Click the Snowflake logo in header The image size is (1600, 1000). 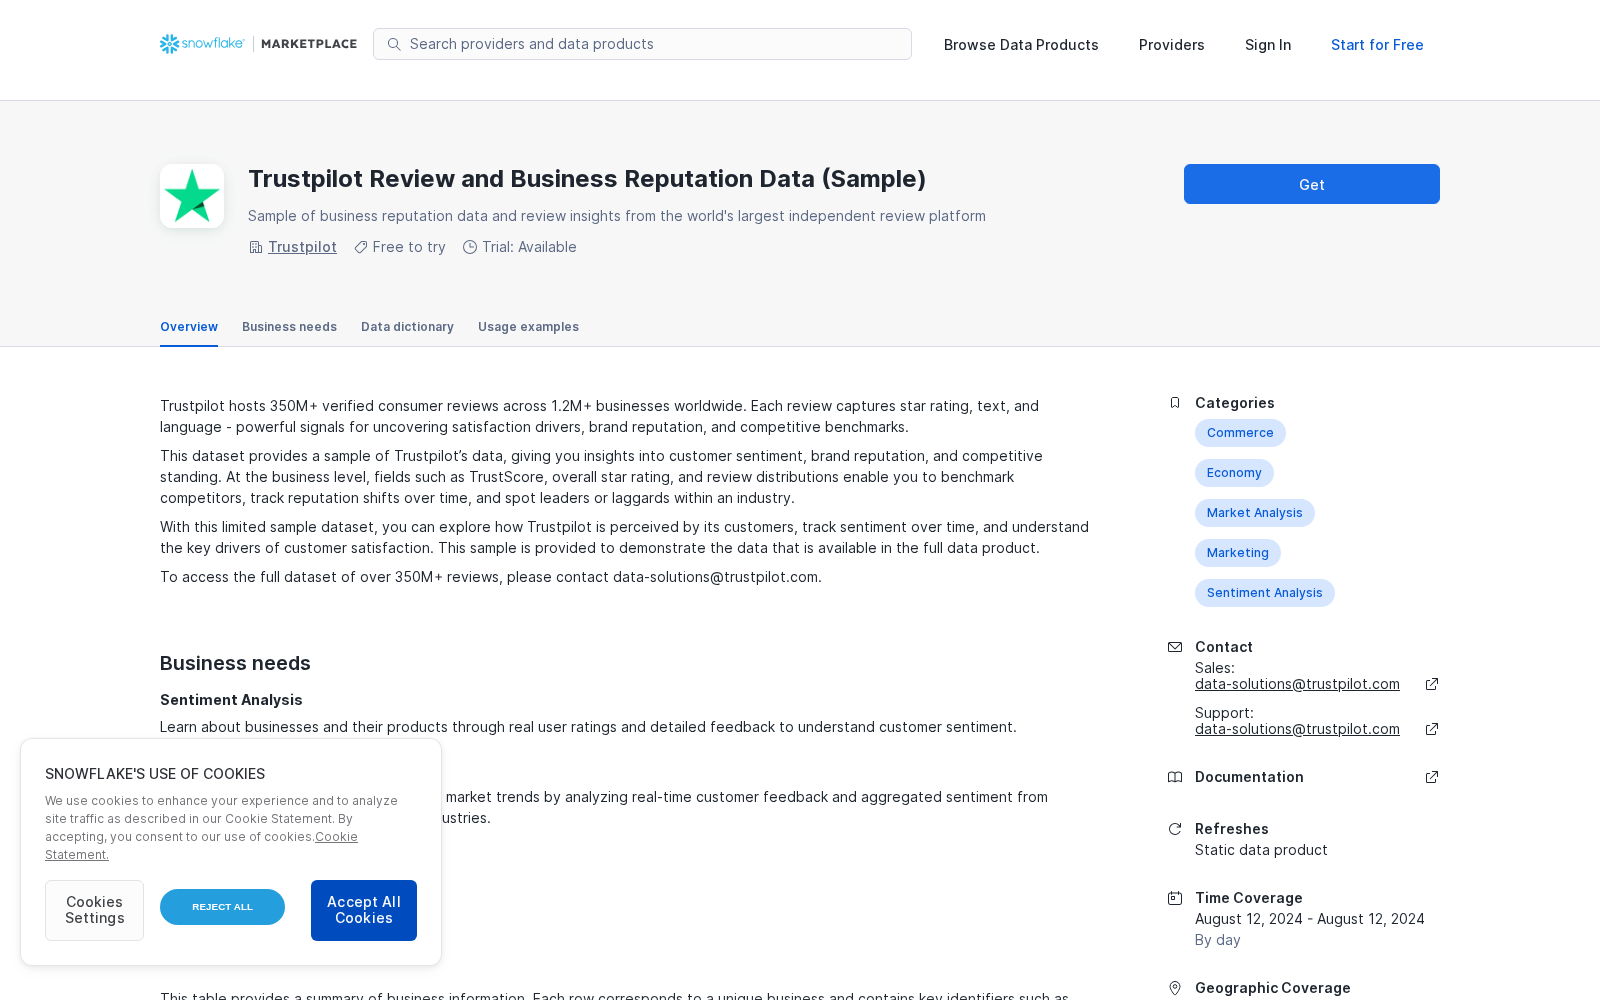(x=202, y=44)
